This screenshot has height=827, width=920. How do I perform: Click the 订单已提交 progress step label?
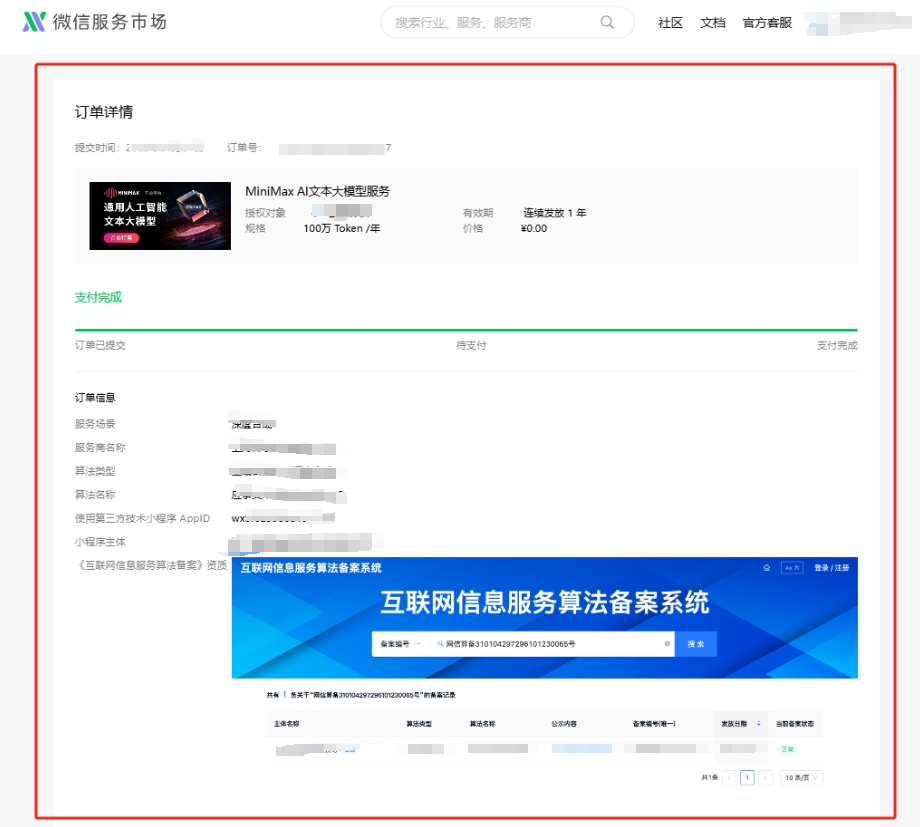[x=100, y=345]
